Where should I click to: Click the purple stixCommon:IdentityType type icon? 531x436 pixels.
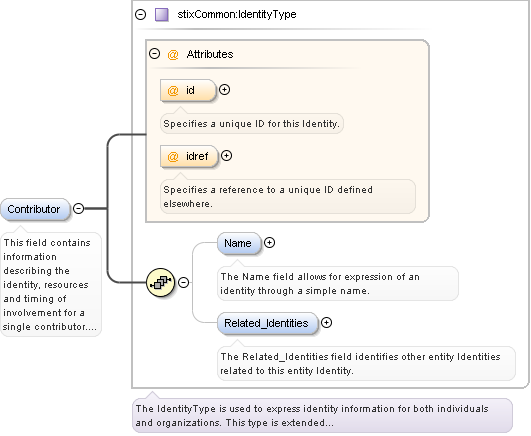pyautogui.click(x=162, y=15)
